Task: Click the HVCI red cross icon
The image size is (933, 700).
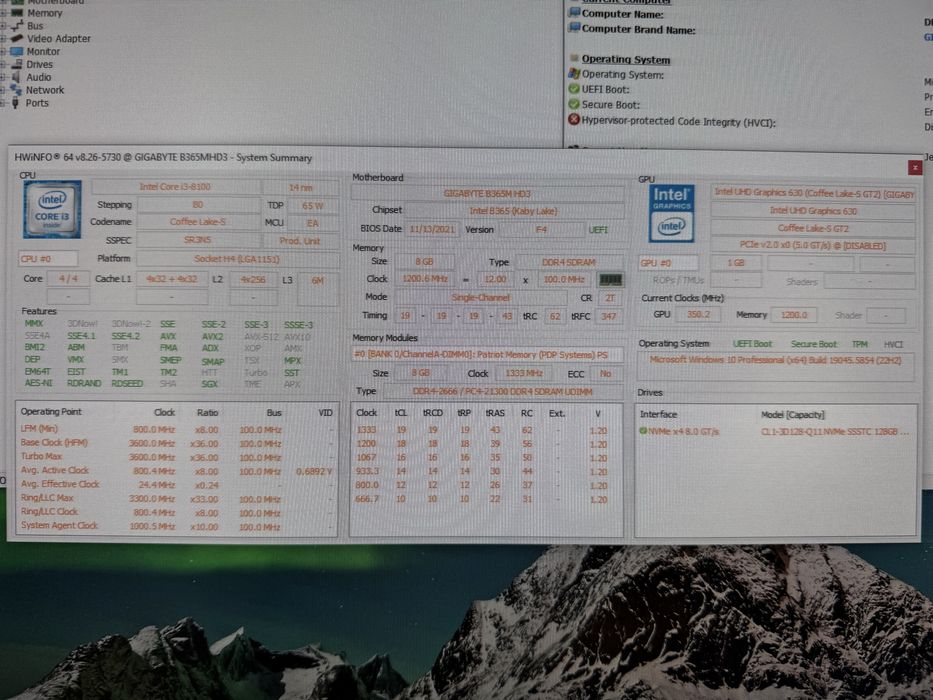Action: tap(574, 120)
